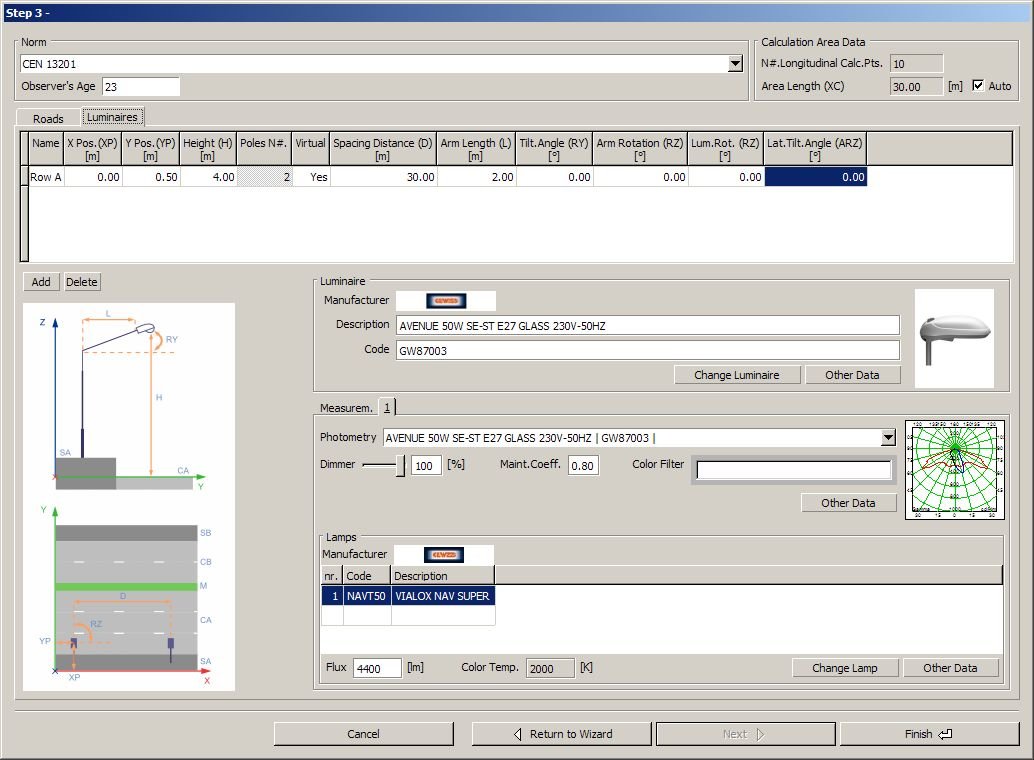Click Row A Virtual cell Yes
Image resolution: width=1034 pixels, height=760 pixels.
(311, 177)
